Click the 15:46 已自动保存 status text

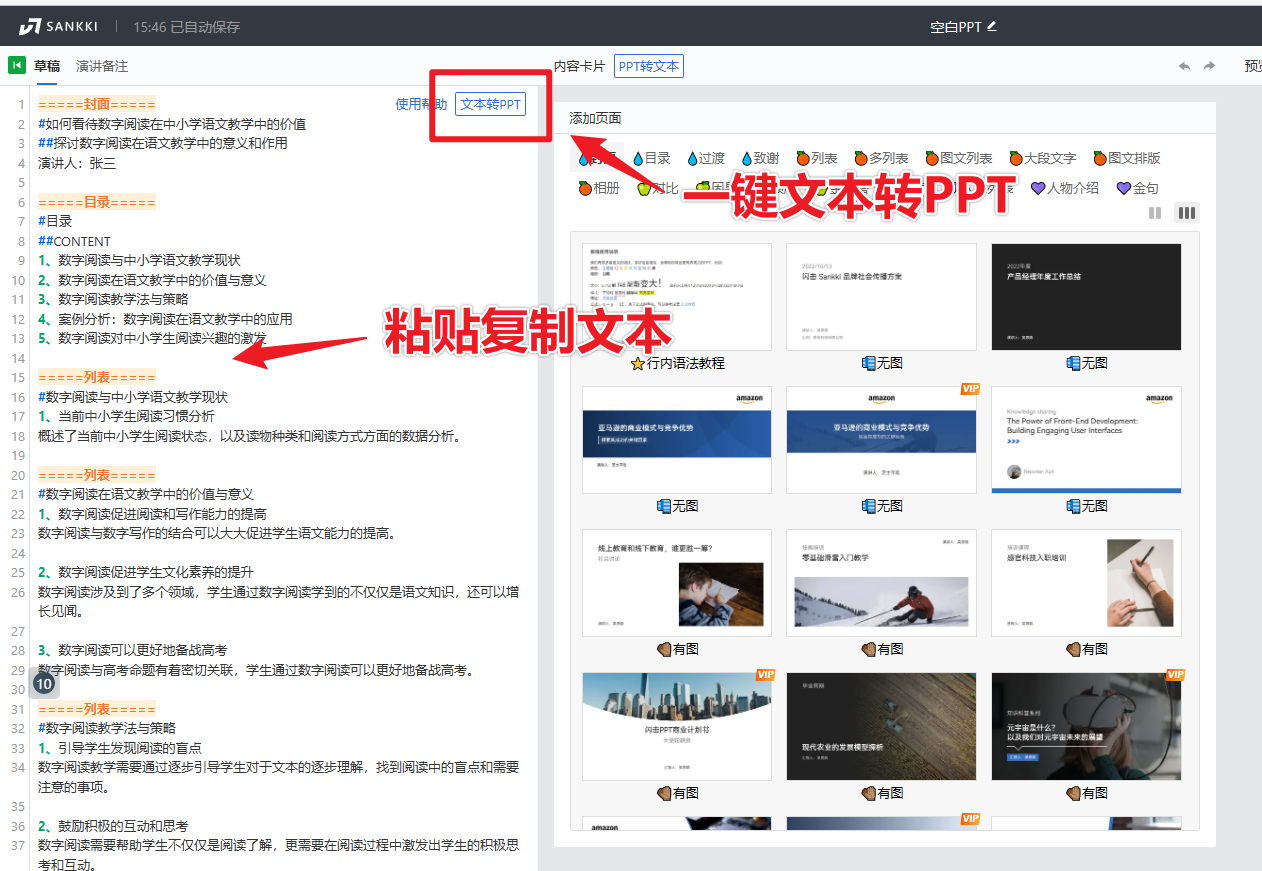pyautogui.click(x=187, y=27)
